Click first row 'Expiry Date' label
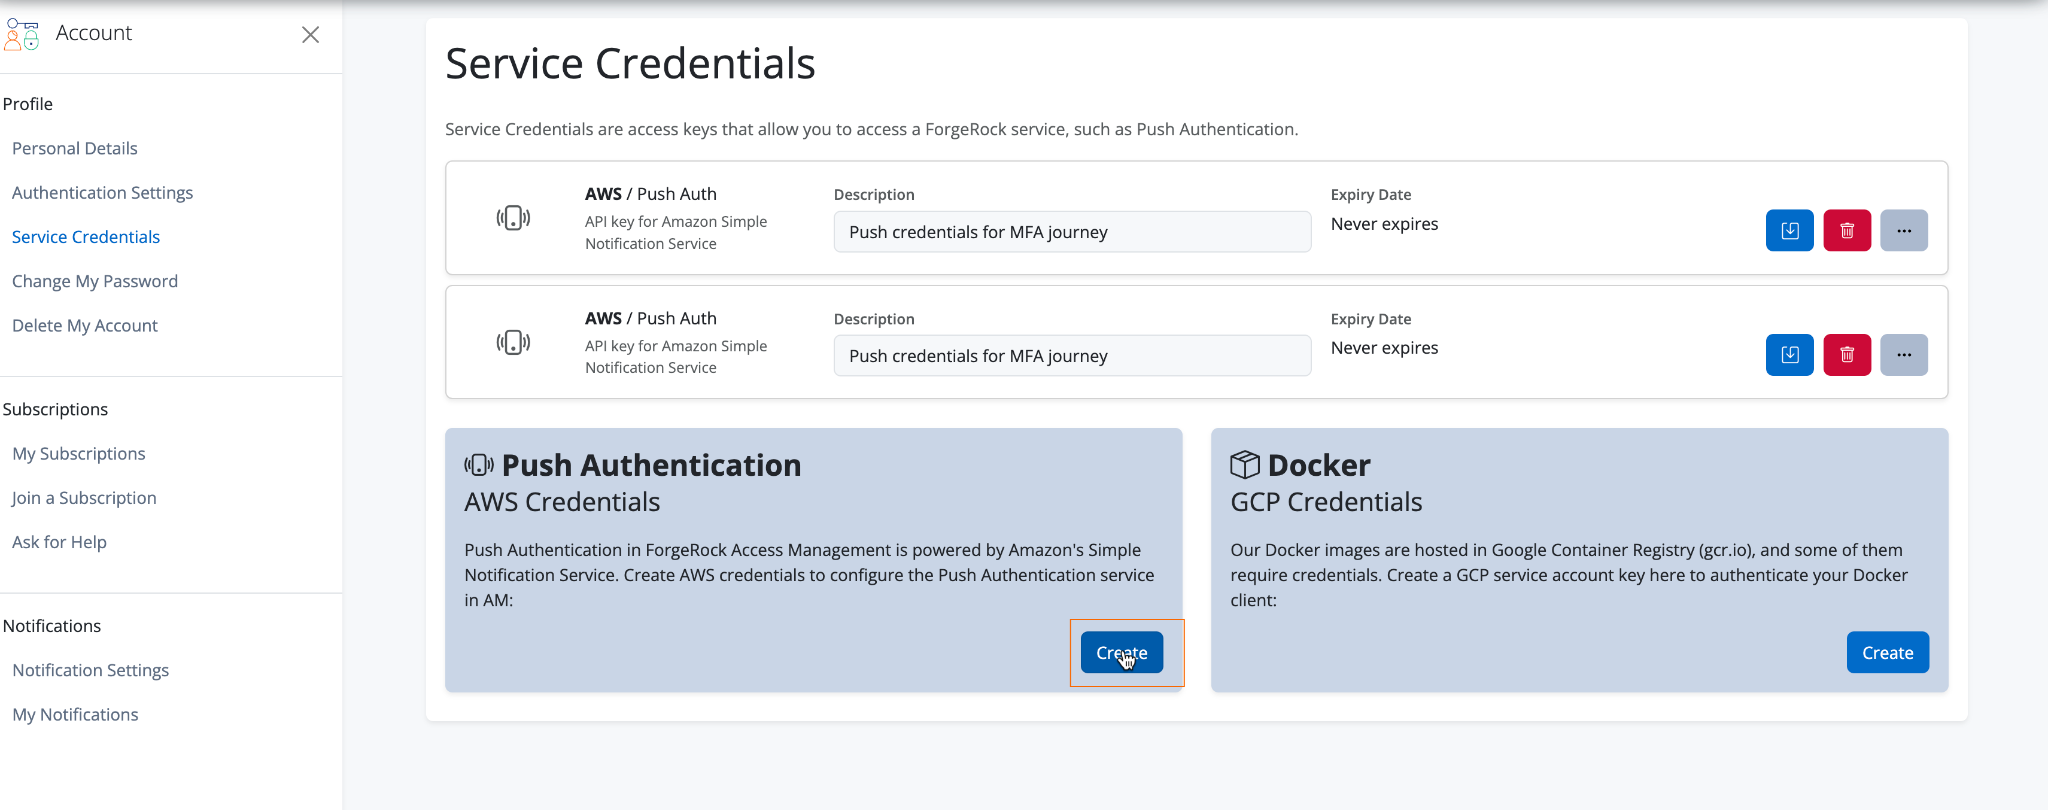 coord(1371,195)
